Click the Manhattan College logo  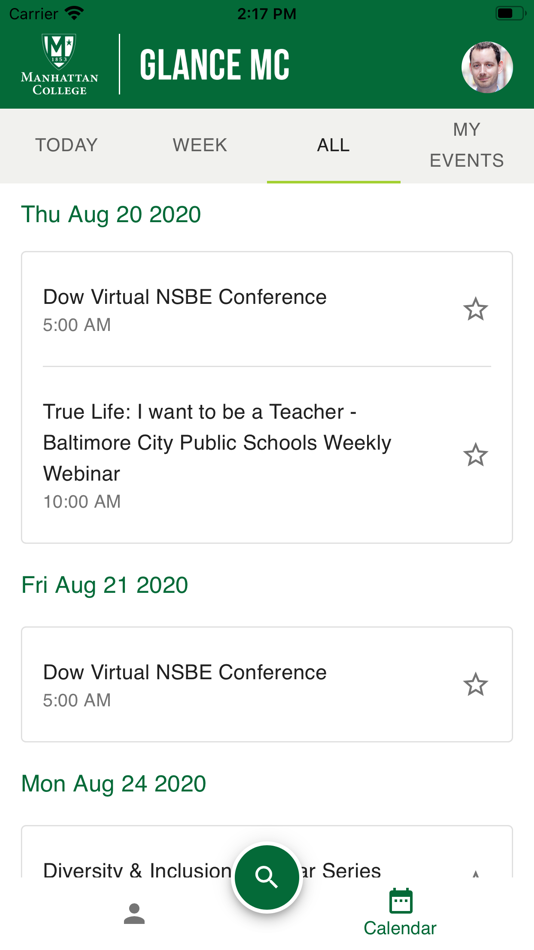[x=59, y=64]
